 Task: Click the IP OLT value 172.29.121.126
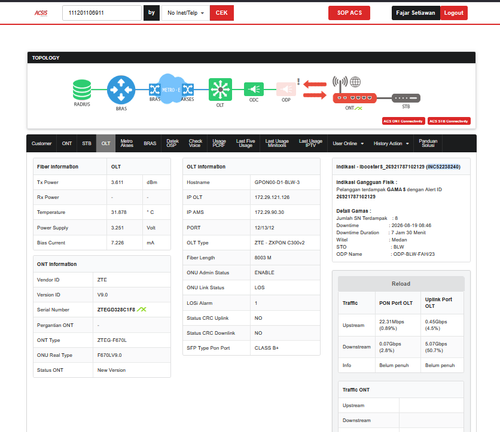tap(272, 197)
